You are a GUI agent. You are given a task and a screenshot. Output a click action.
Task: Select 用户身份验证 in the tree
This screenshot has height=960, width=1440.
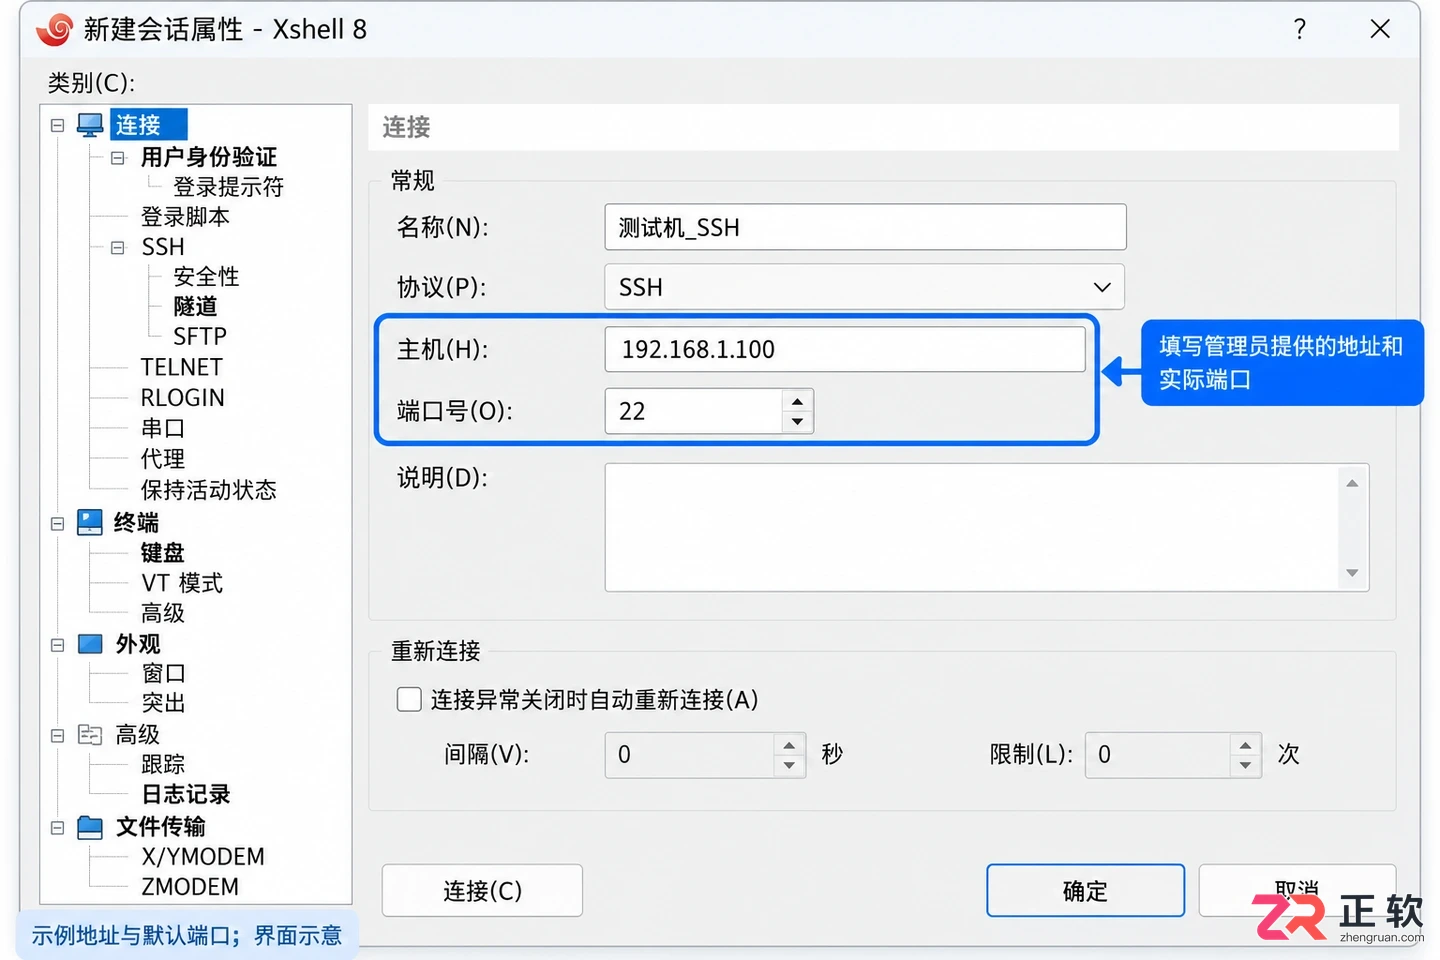208,157
